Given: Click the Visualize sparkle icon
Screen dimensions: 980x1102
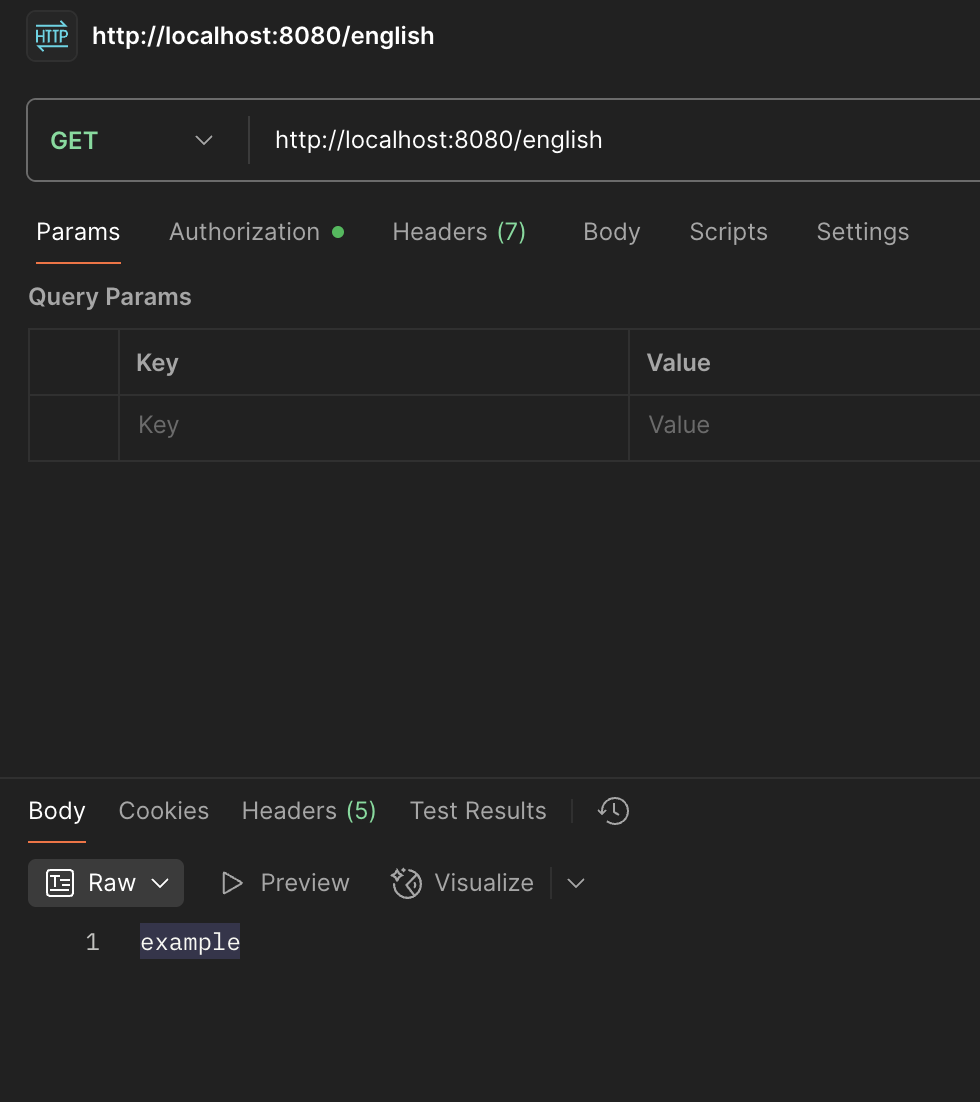Looking at the screenshot, I should point(407,883).
